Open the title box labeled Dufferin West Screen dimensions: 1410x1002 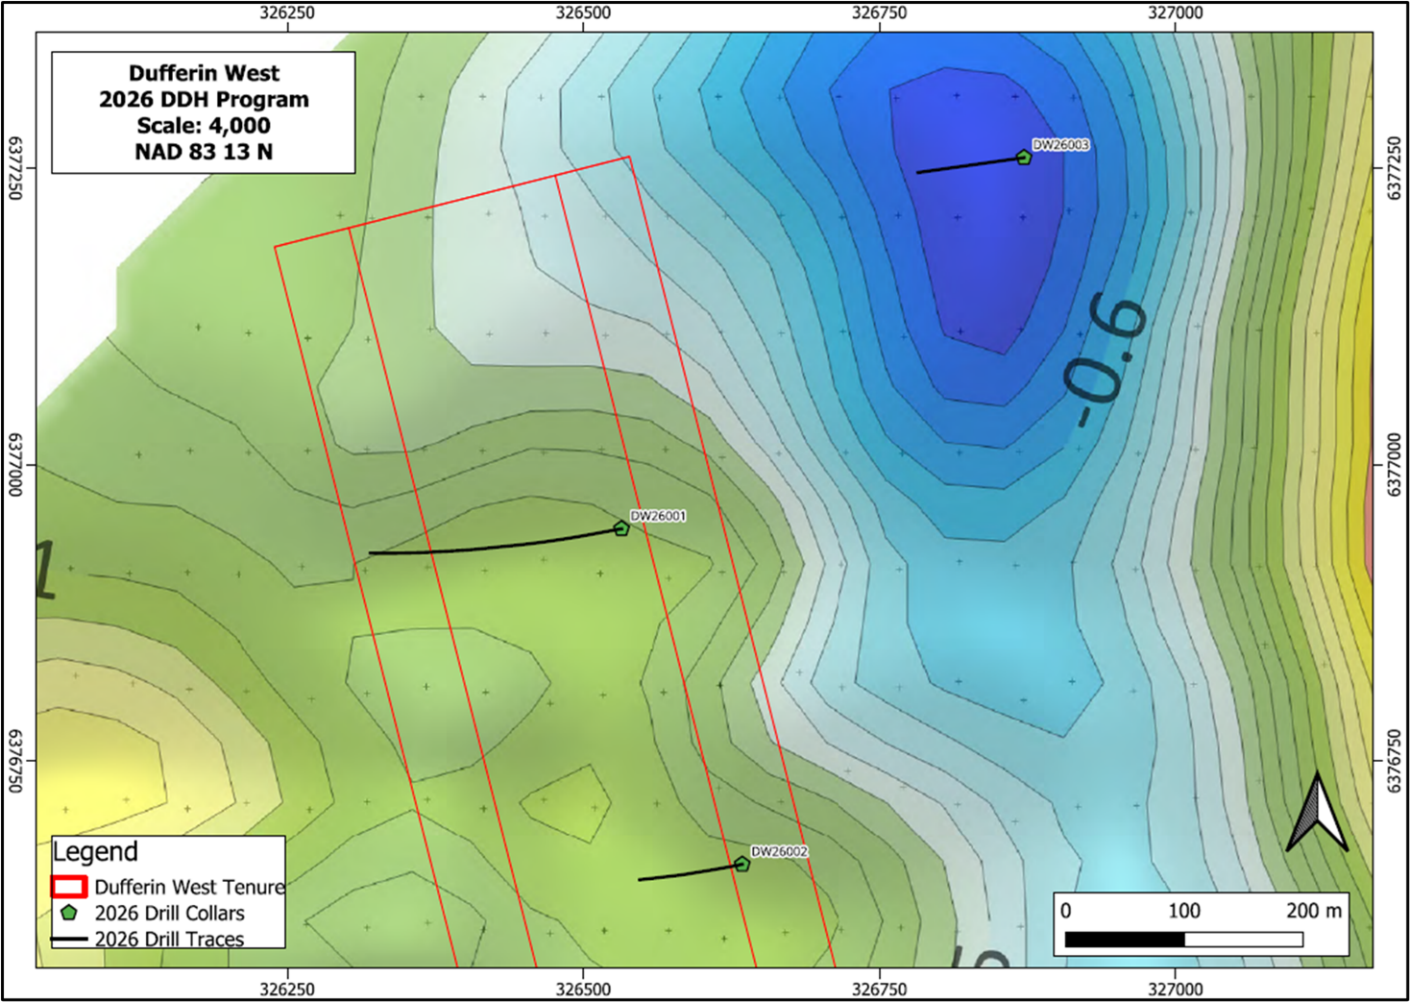coord(203,74)
